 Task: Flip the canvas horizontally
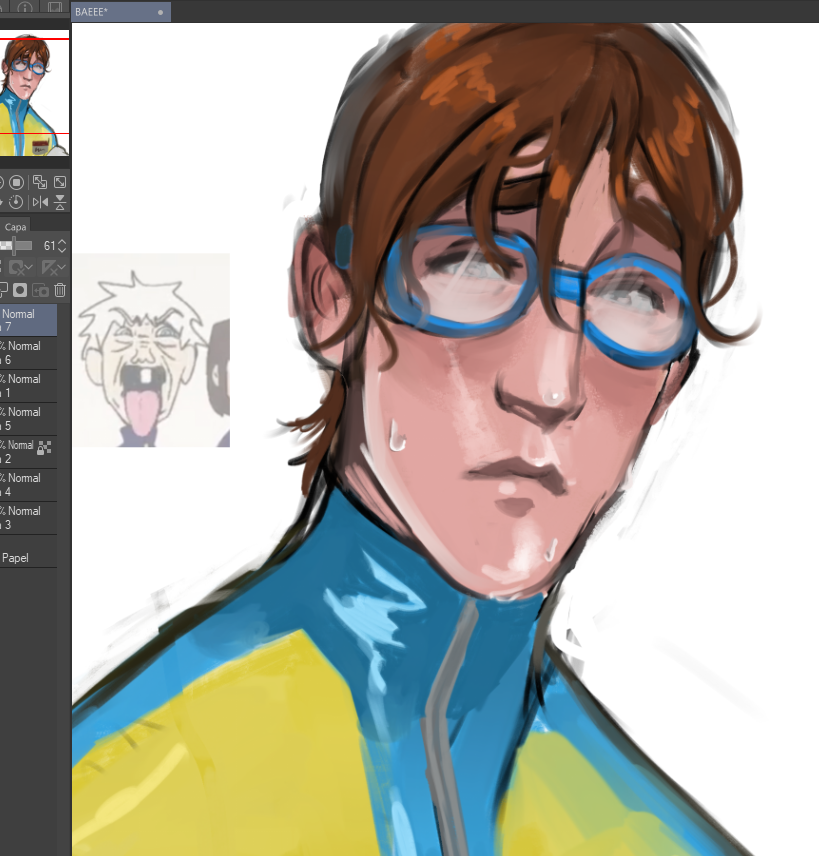pos(39,202)
